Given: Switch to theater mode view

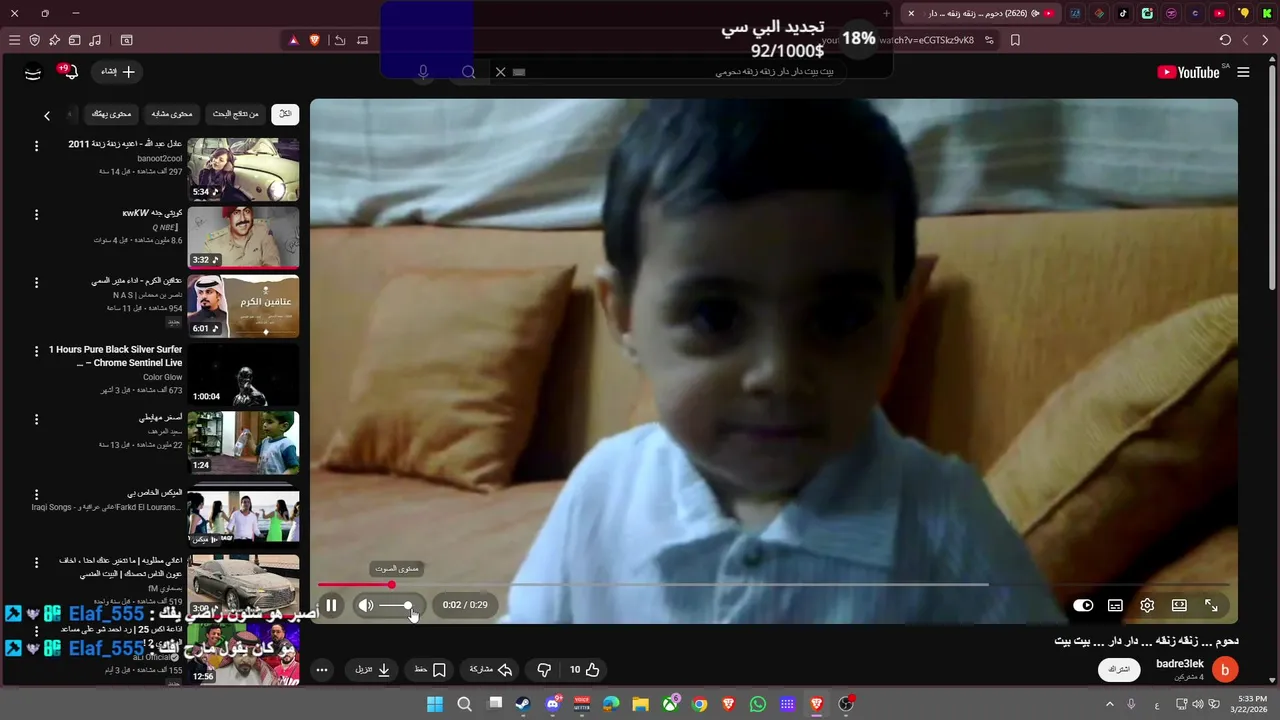Looking at the screenshot, I should pos(1179,605).
